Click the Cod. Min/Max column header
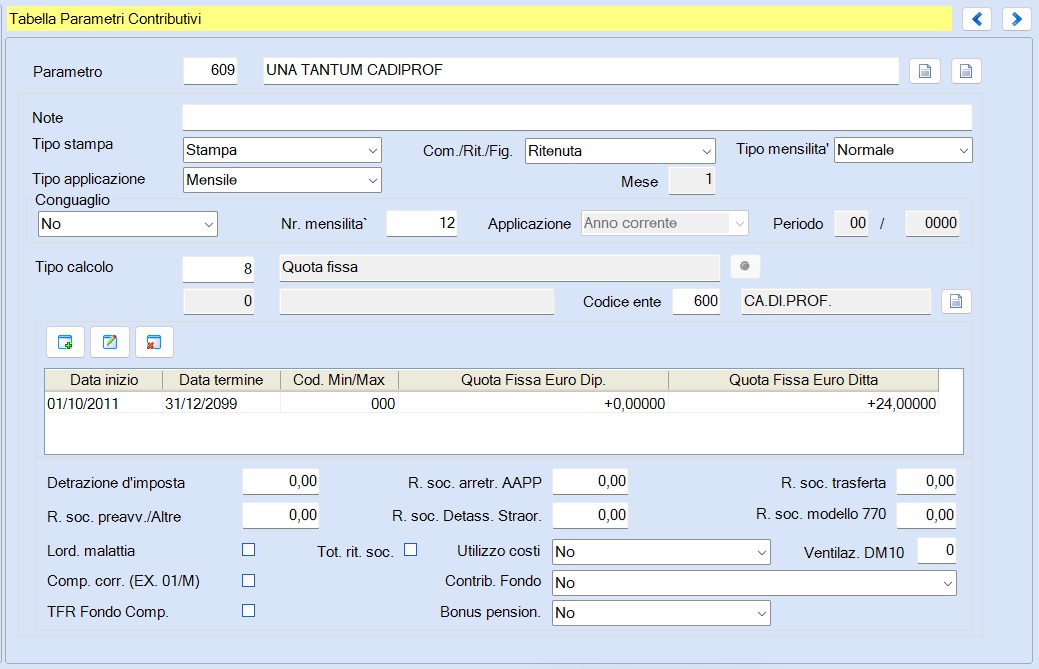Screen dimensions: 1039x669 pos(339,380)
